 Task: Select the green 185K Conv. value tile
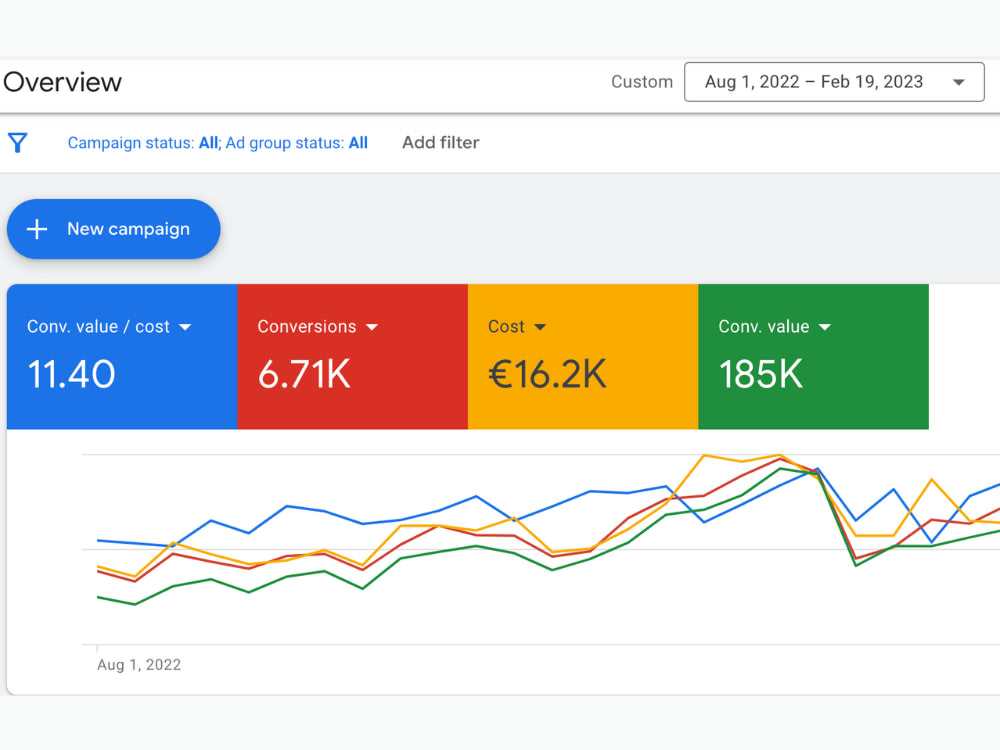pyautogui.click(x=813, y=357)
